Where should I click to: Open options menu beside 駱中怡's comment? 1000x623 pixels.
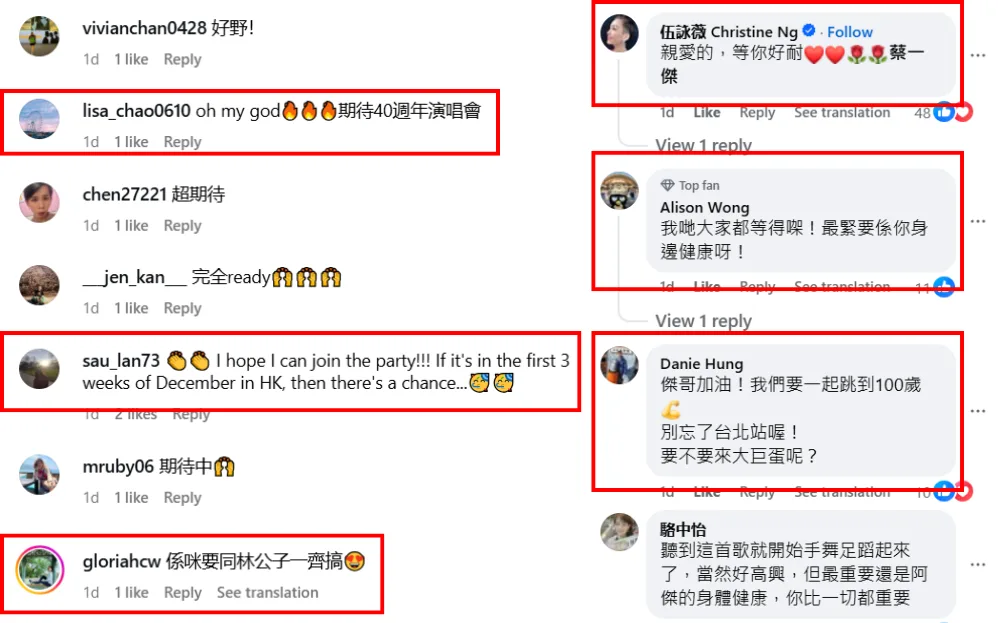pyautogui.click(x=978, y=564)
